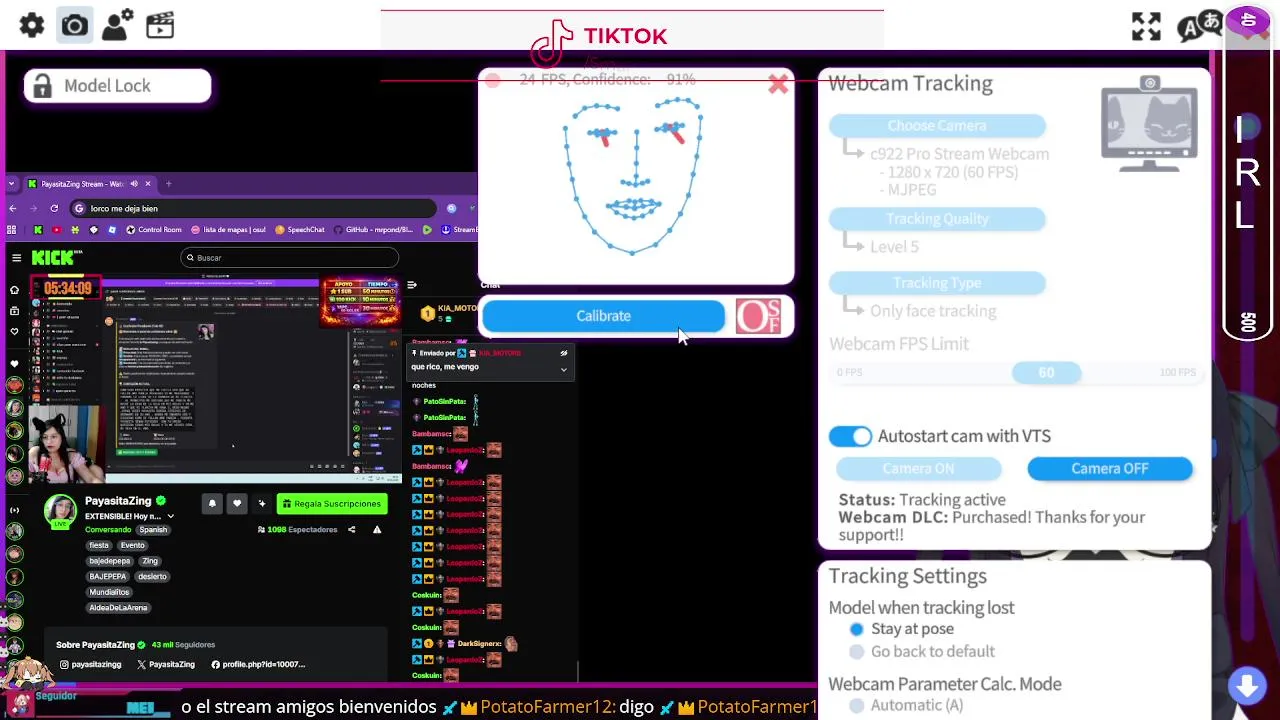This screenshot has height=720, width=1280.
Task: Open the Control Room bookmark
Action: click(x=154, y=230)
